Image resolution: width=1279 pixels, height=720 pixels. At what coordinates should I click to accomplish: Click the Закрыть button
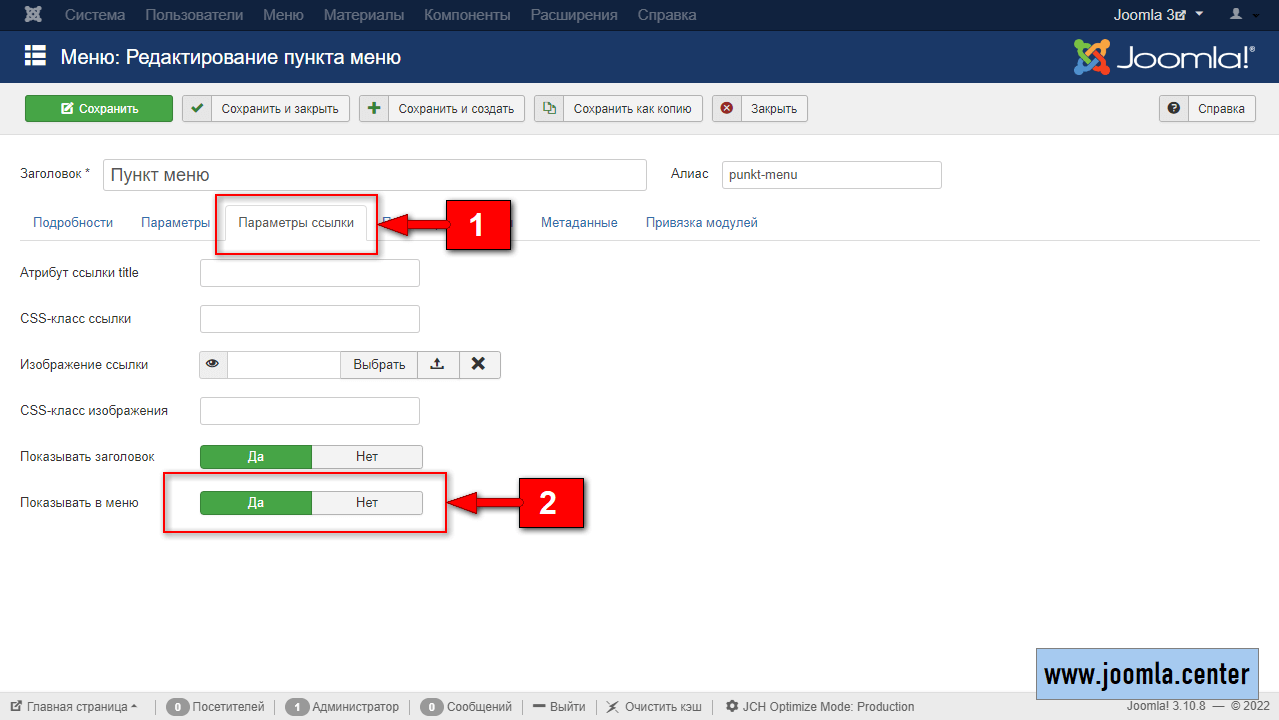760,109
